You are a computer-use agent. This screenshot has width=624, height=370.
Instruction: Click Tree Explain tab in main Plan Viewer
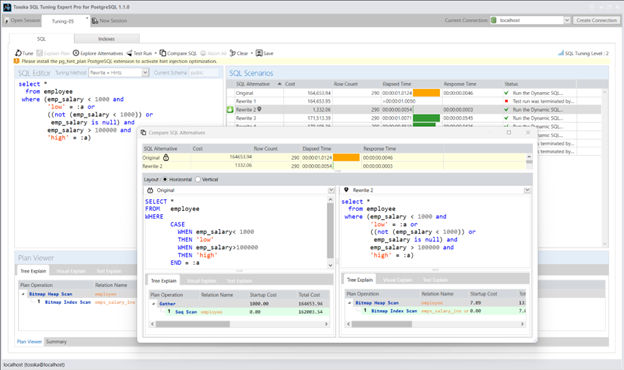33,271
